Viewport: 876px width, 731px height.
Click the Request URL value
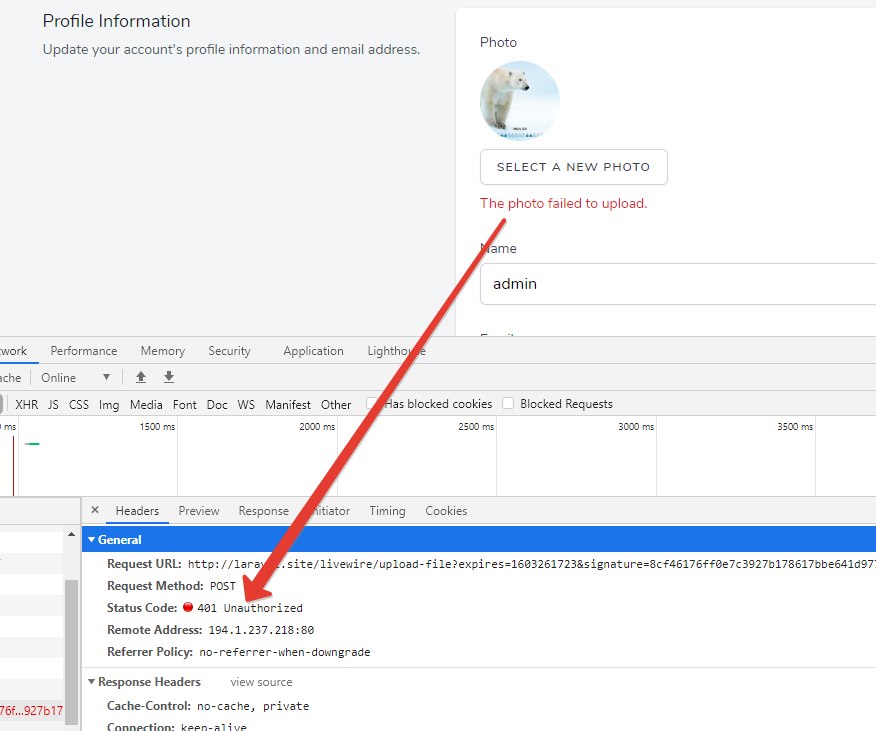pos(531,564)
